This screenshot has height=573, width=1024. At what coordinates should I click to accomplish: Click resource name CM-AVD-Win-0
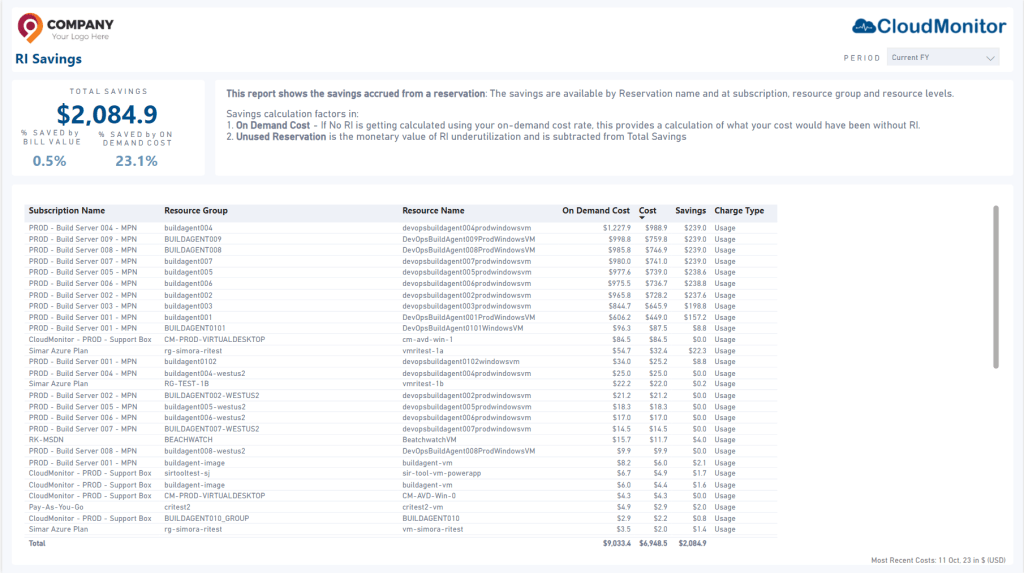(429, 496)
